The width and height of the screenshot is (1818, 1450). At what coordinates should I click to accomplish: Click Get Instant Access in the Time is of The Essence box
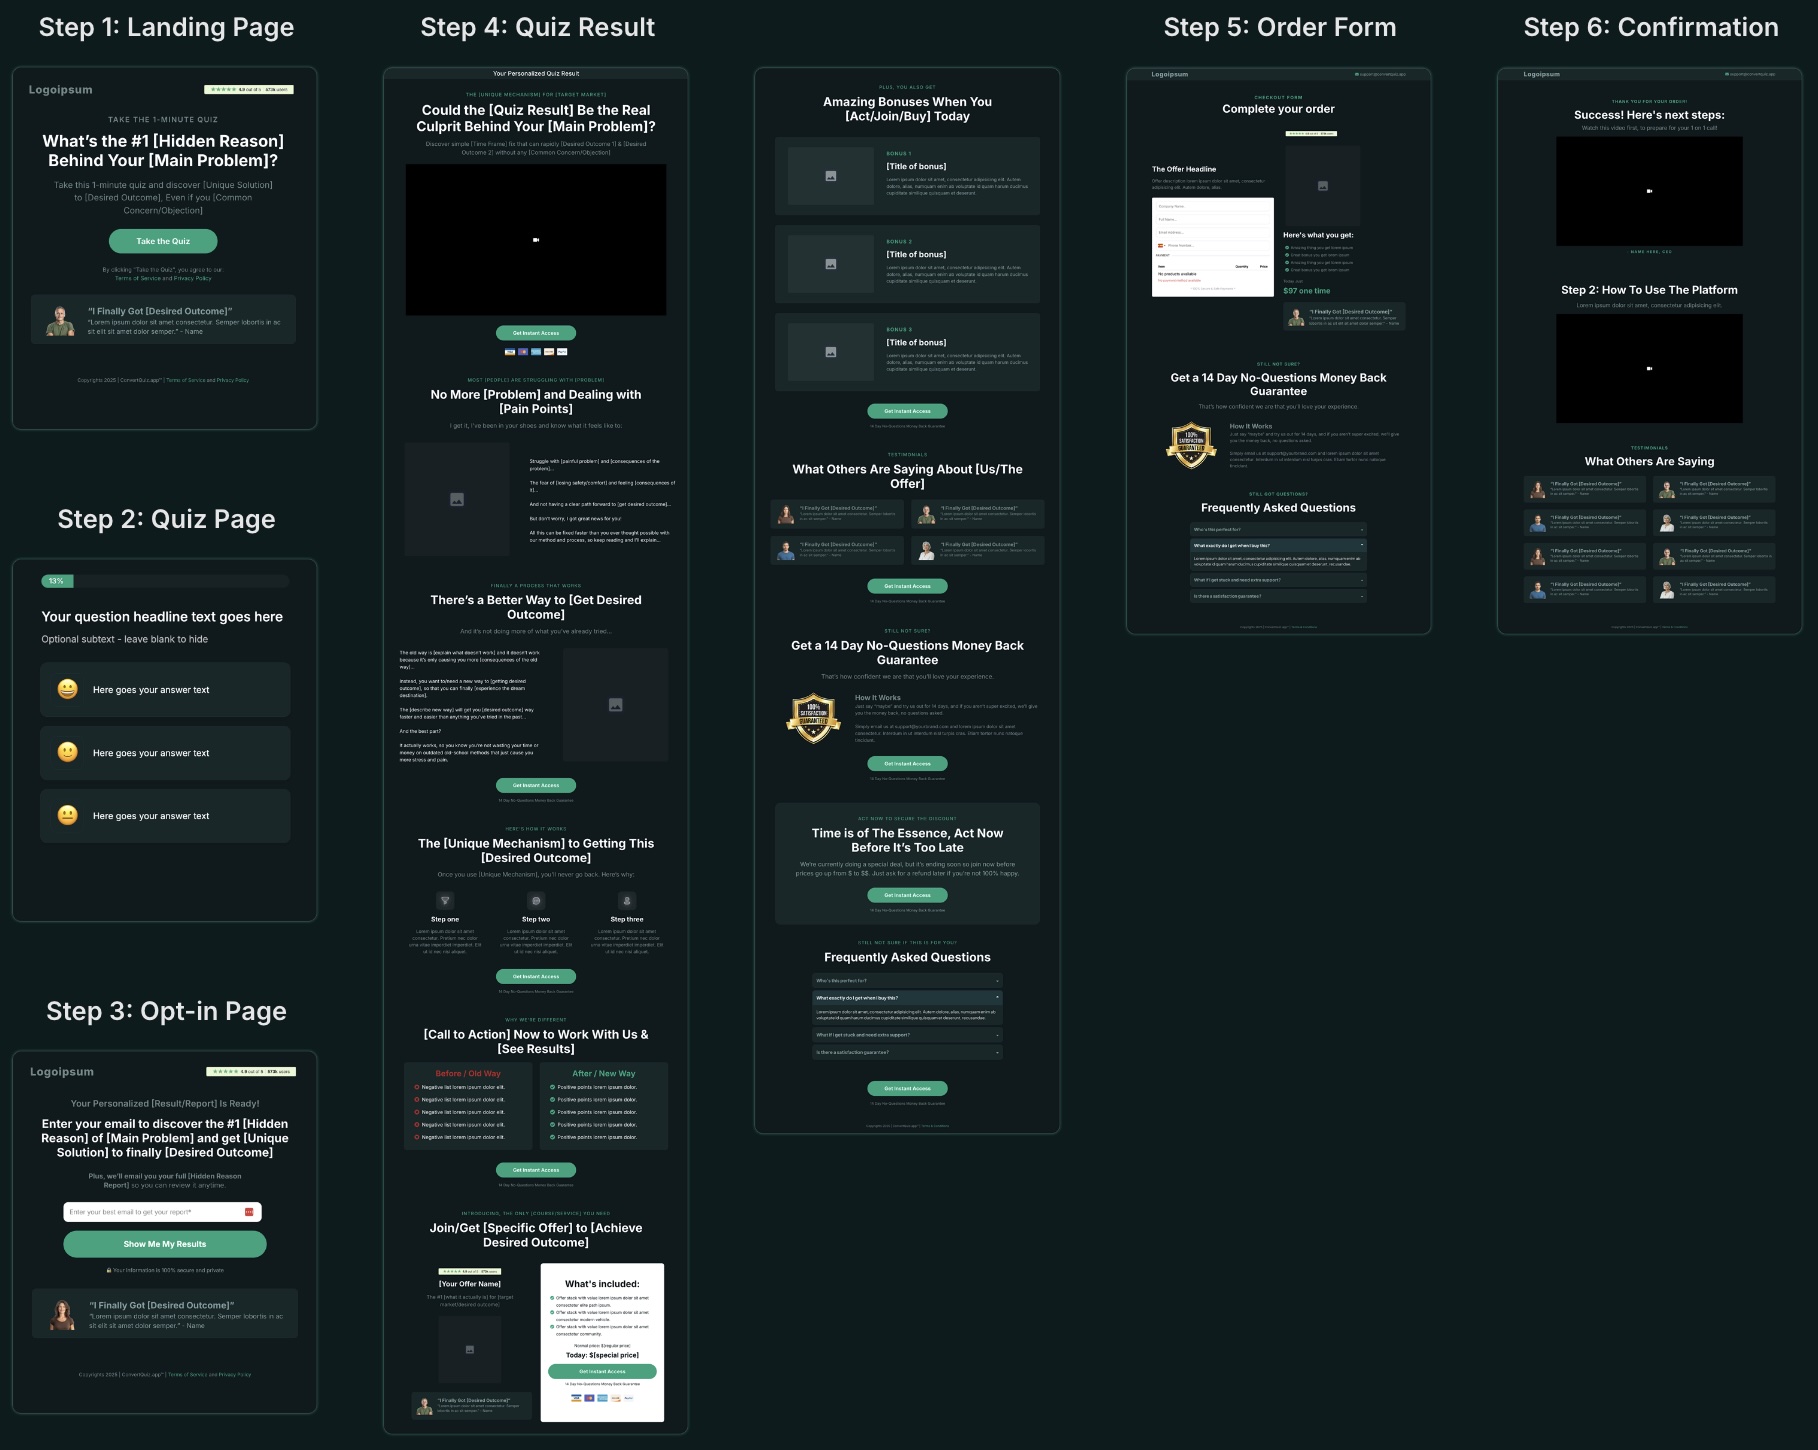click(907, 895)
